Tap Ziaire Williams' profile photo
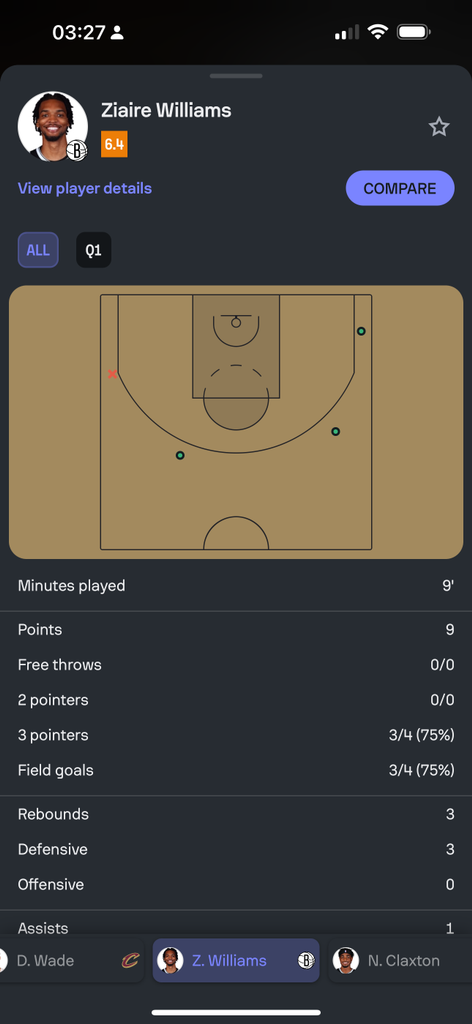 point(52,126)
